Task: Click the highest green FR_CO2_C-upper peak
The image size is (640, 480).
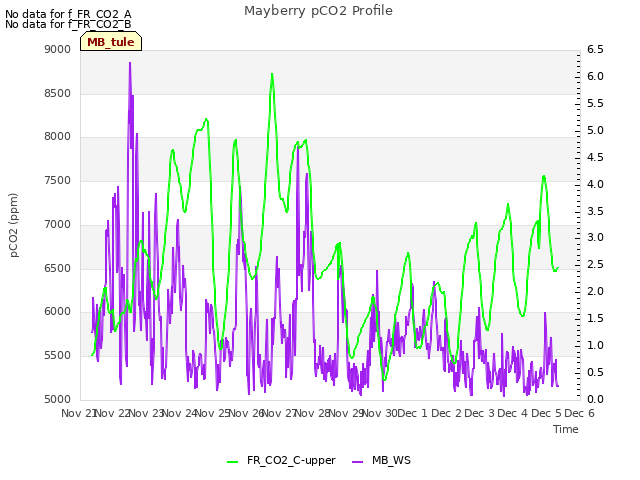Action: [x=272, y=74]
